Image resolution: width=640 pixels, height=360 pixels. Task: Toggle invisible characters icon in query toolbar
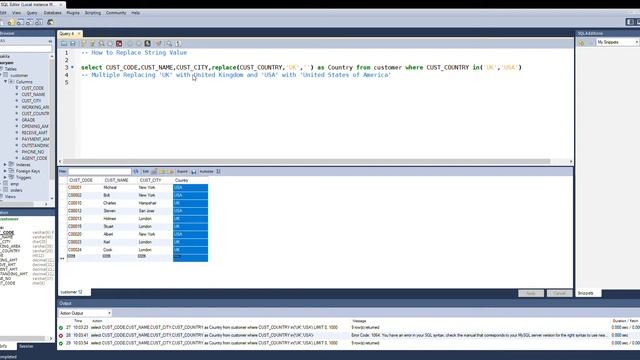(178, 44)
